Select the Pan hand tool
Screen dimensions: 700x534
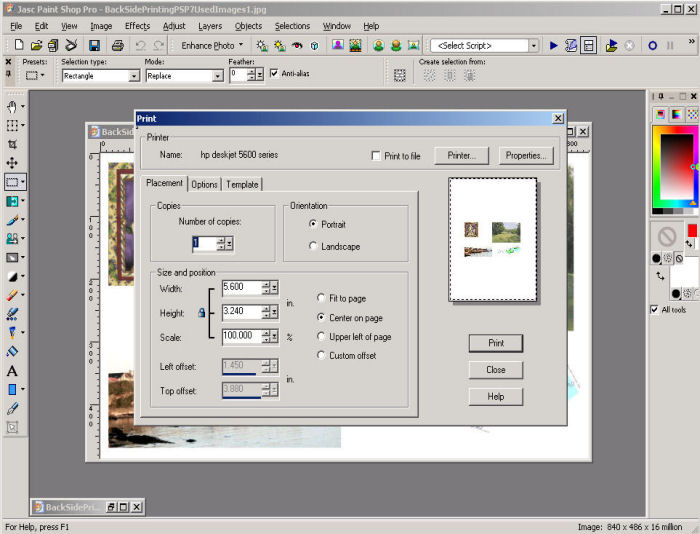coord(12,106)
